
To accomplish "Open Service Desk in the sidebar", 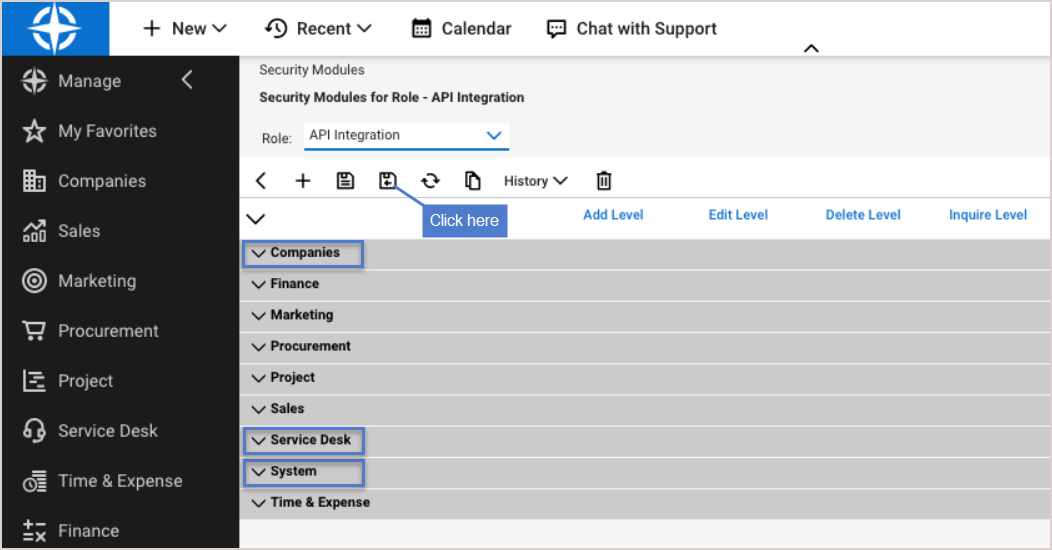I will 90,431.
